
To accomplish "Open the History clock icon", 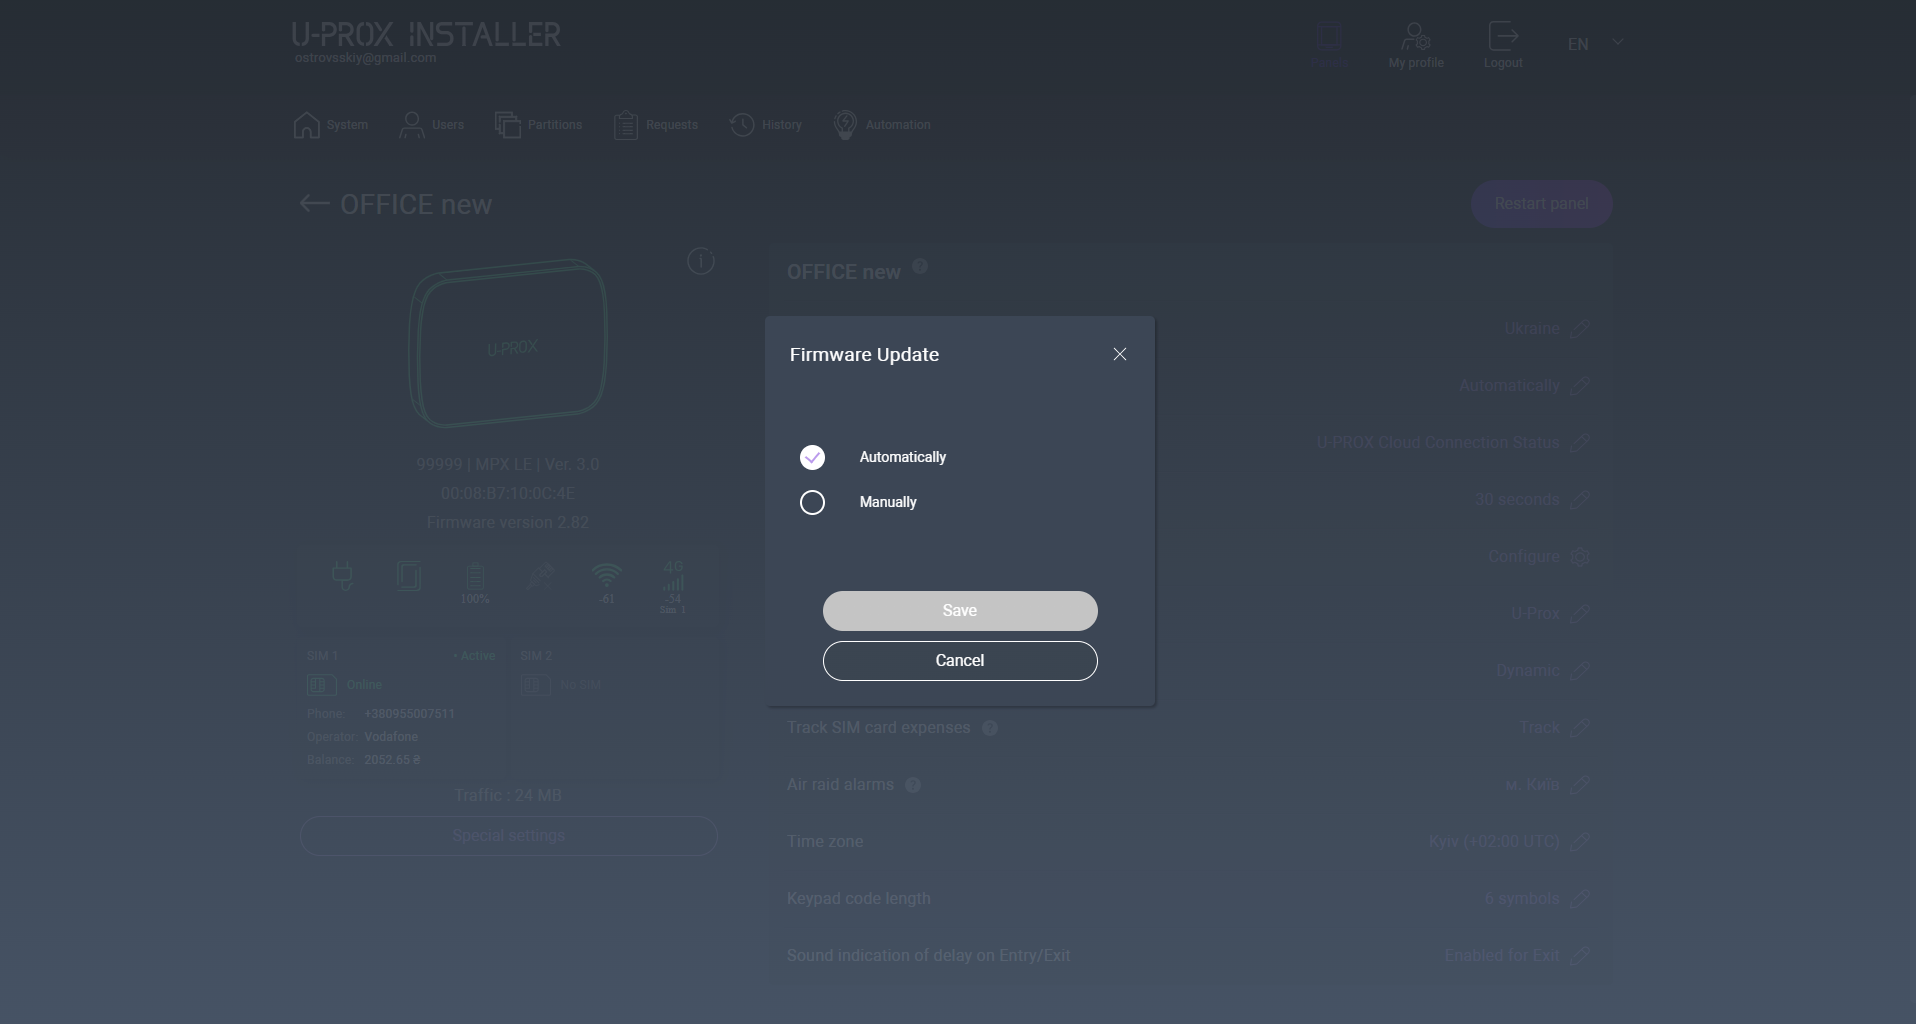I will pos(742,125).
